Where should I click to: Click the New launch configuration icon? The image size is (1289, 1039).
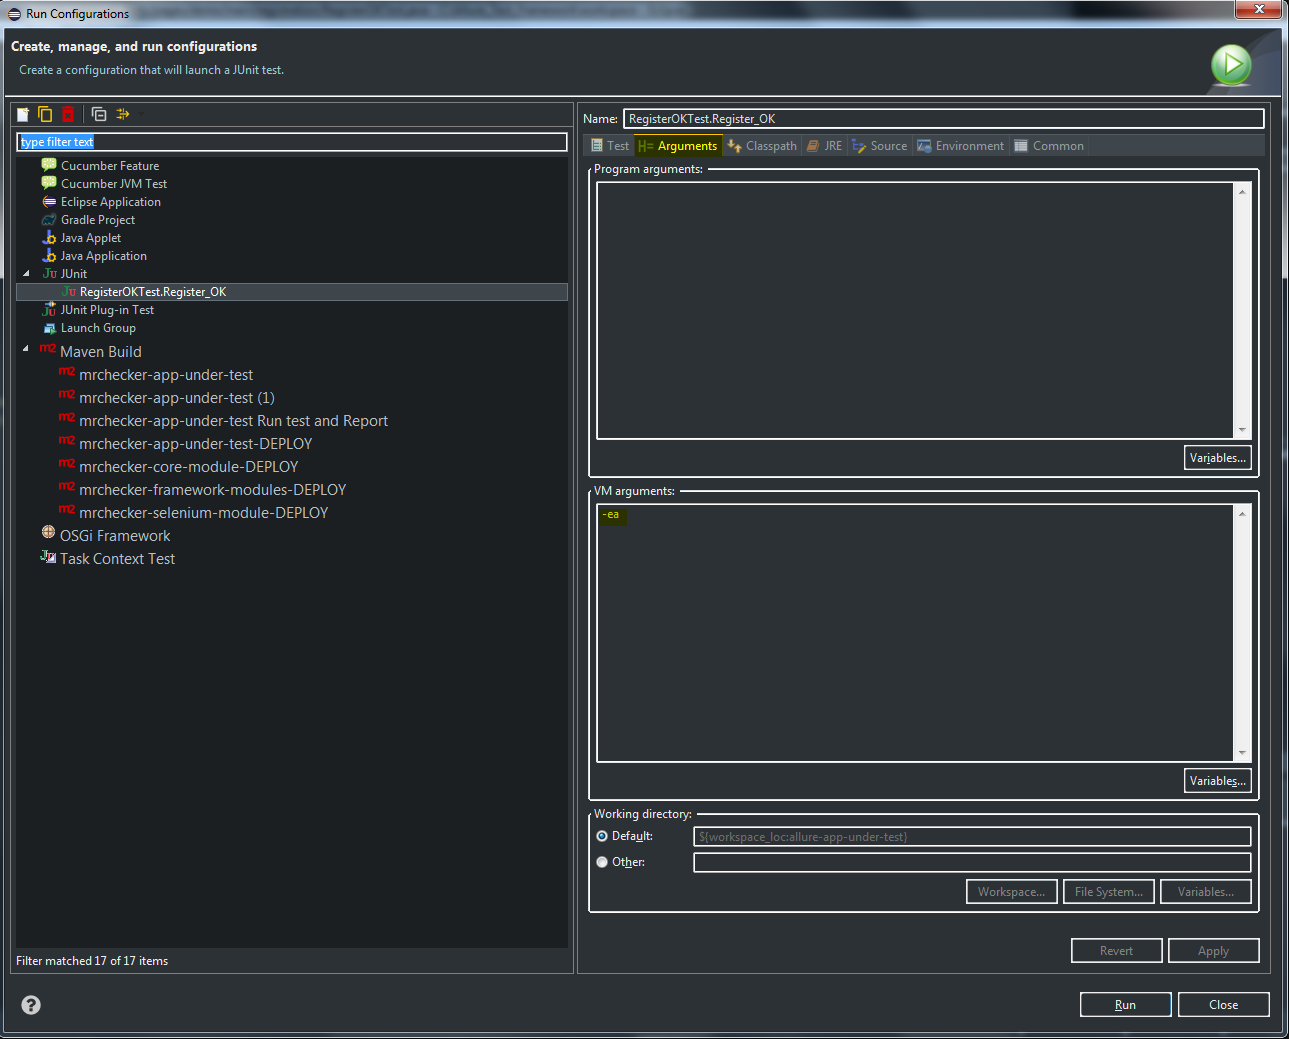tap(23, 114)
